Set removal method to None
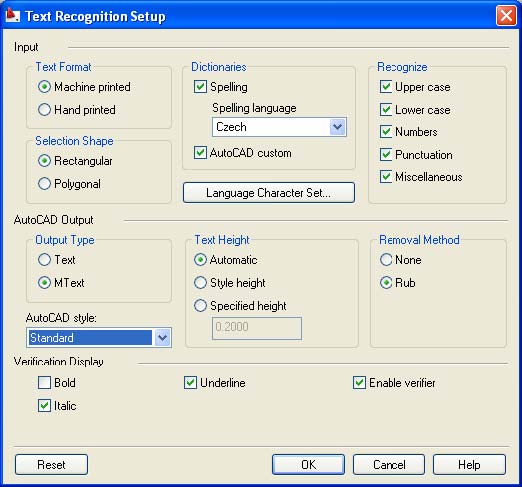The width and height of the screenshot is (522, 487). (x=386, y=260)
